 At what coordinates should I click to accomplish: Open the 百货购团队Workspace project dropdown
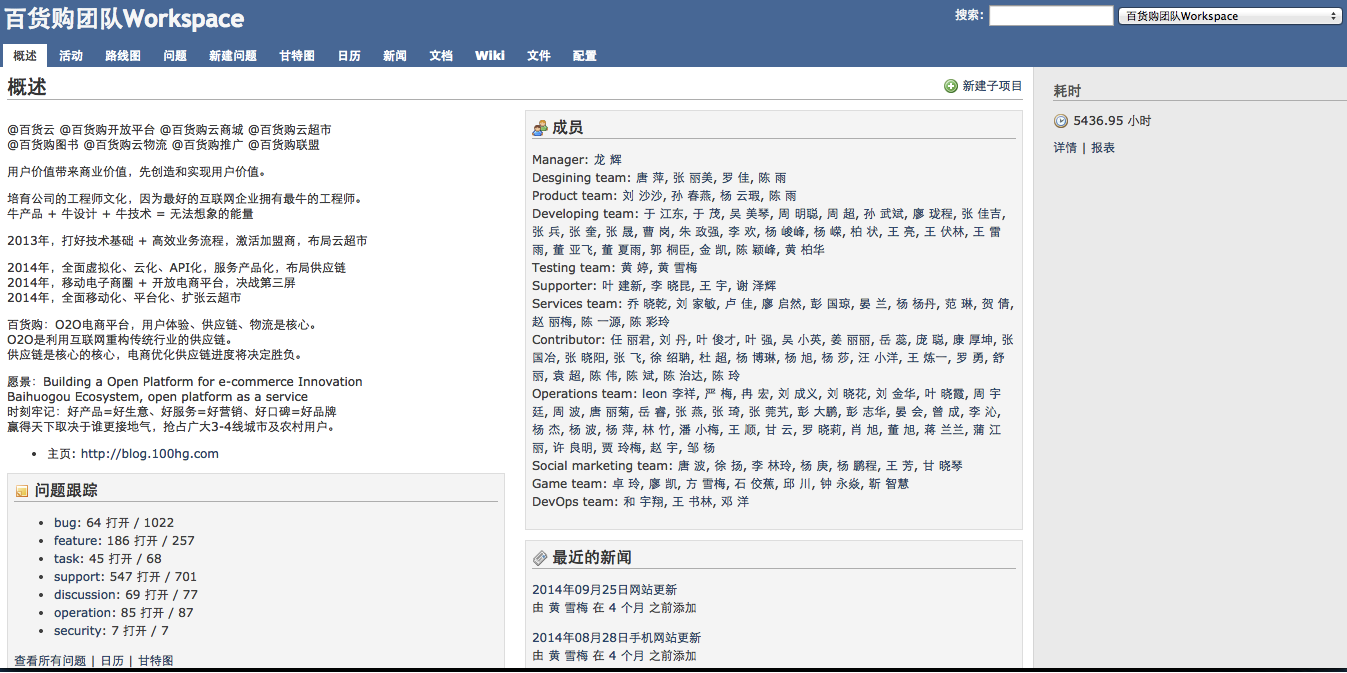(1229, 16)
